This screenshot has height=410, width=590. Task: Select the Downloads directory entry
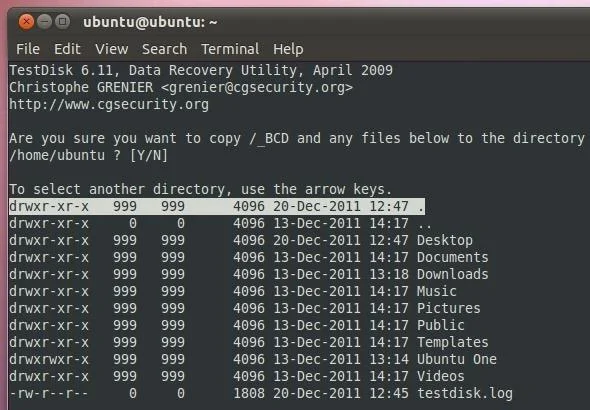tap(249, 274)
